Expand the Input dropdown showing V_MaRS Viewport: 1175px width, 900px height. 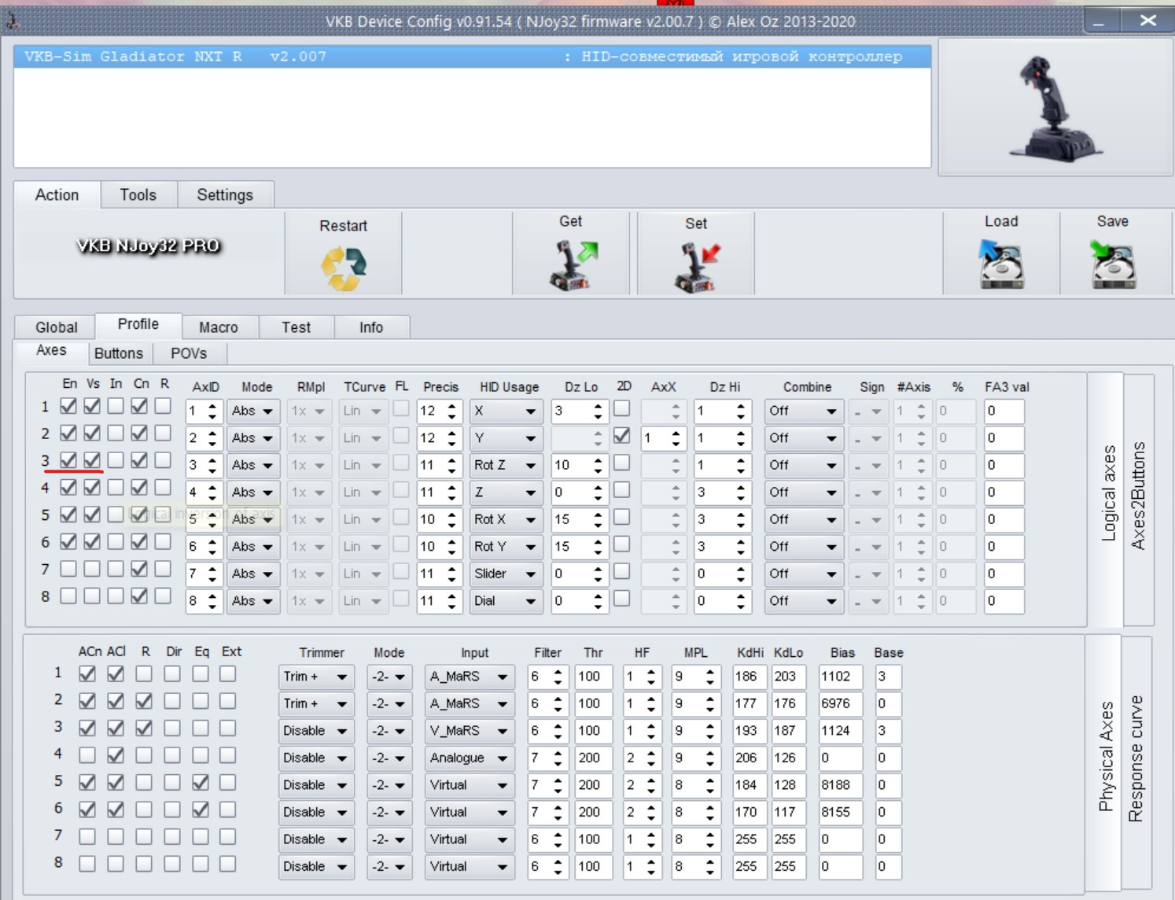tap(469, 731)
